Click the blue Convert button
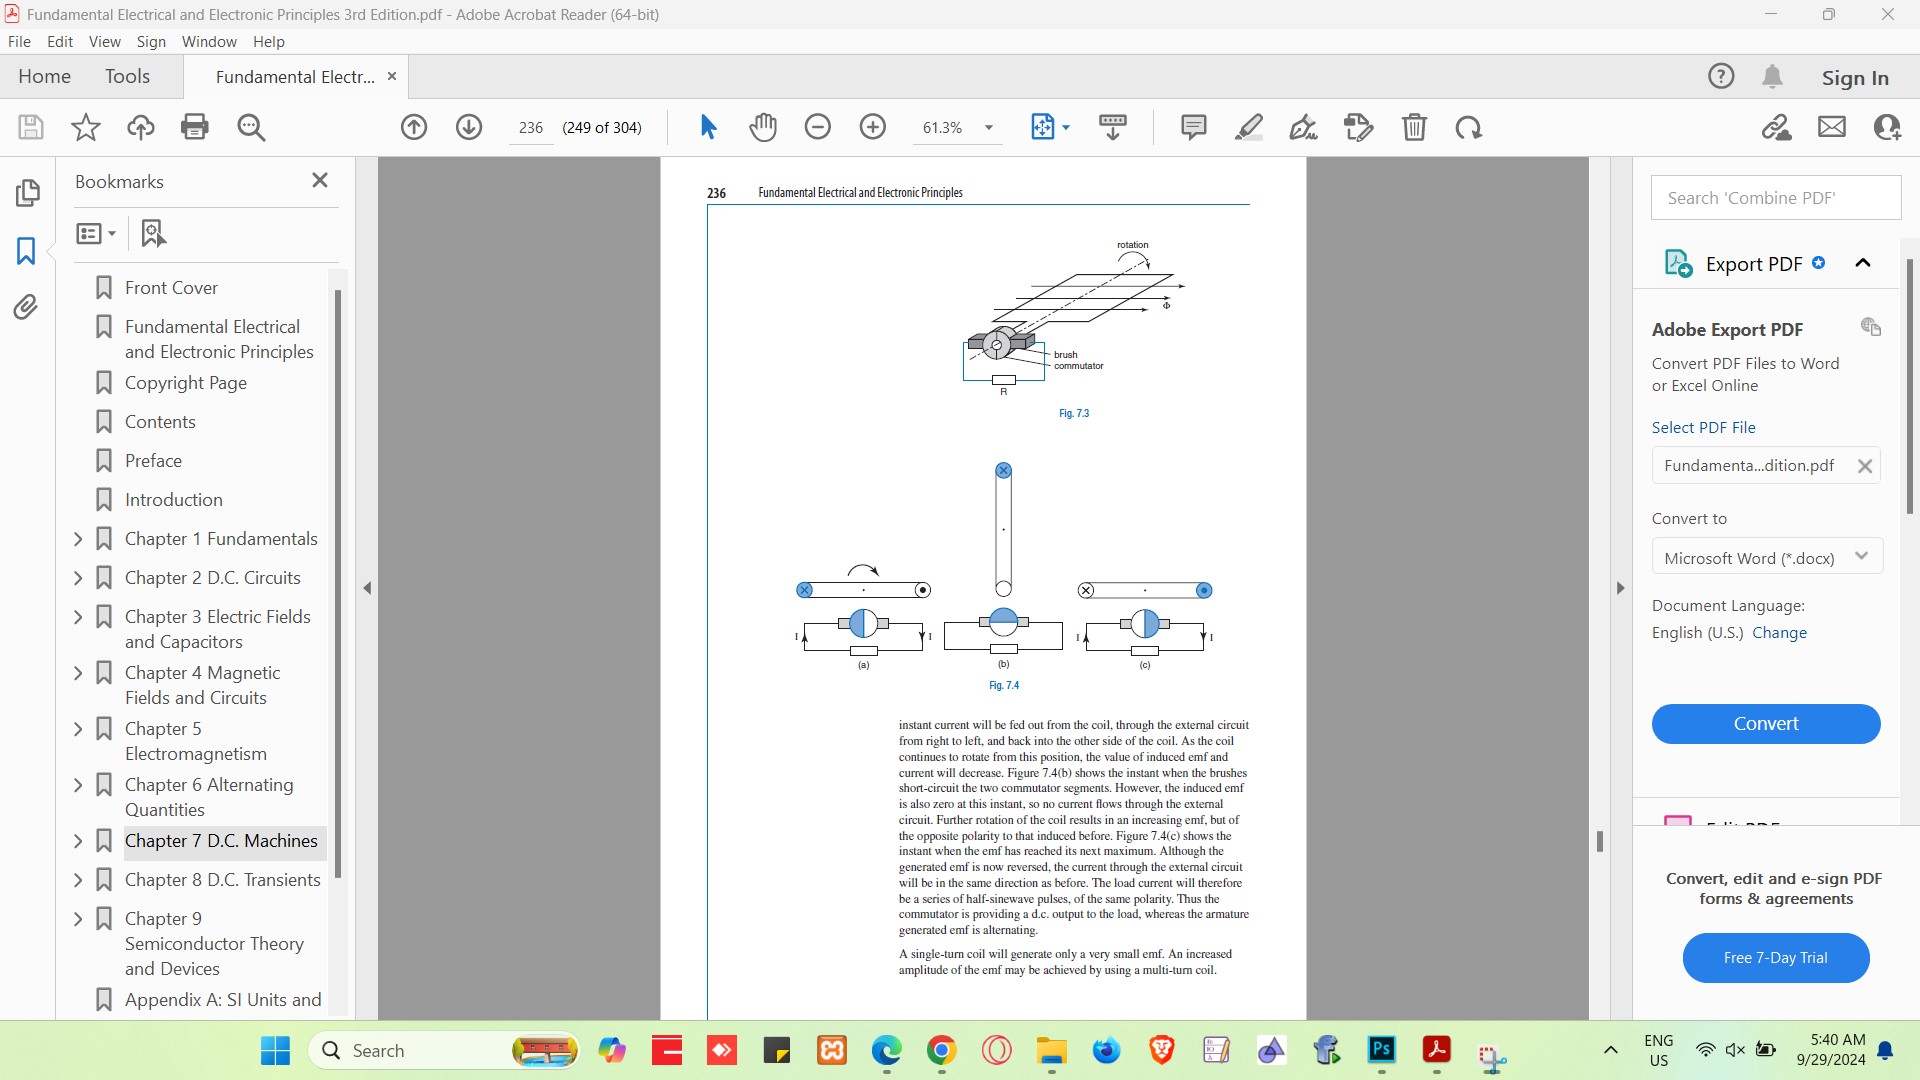The width and height of the screenshot is (1920, 1080). click(x=1765, y=724)
